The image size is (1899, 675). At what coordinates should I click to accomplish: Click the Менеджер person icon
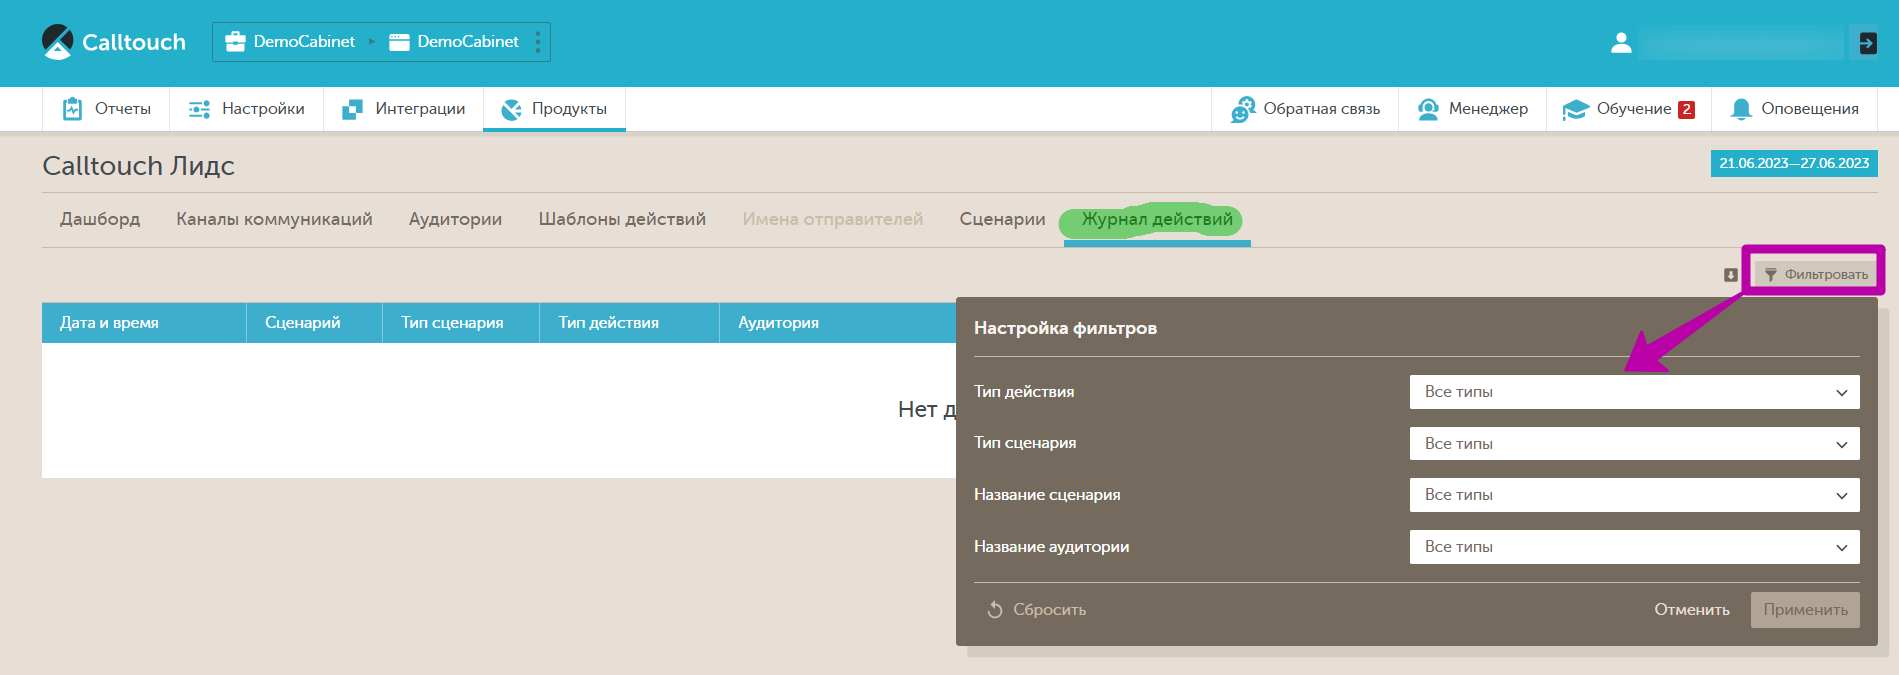click(1428, 109)
